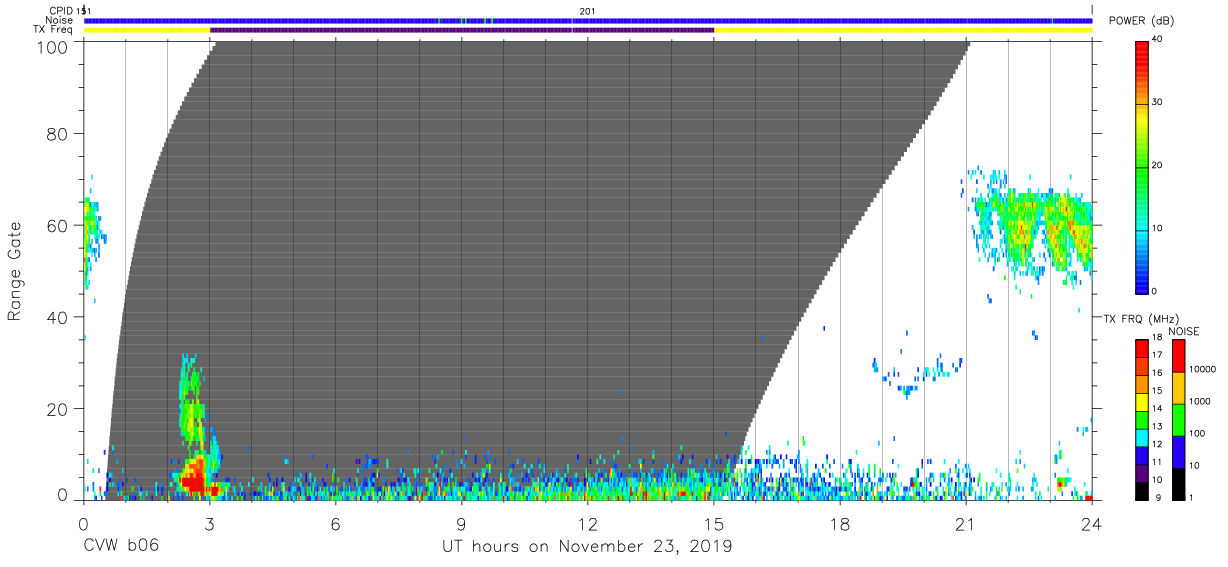This screenshot has width=1228, height=567.
Task: Click the orange segment of the NOISE colorbar
Action: [x=1178, y=388]
